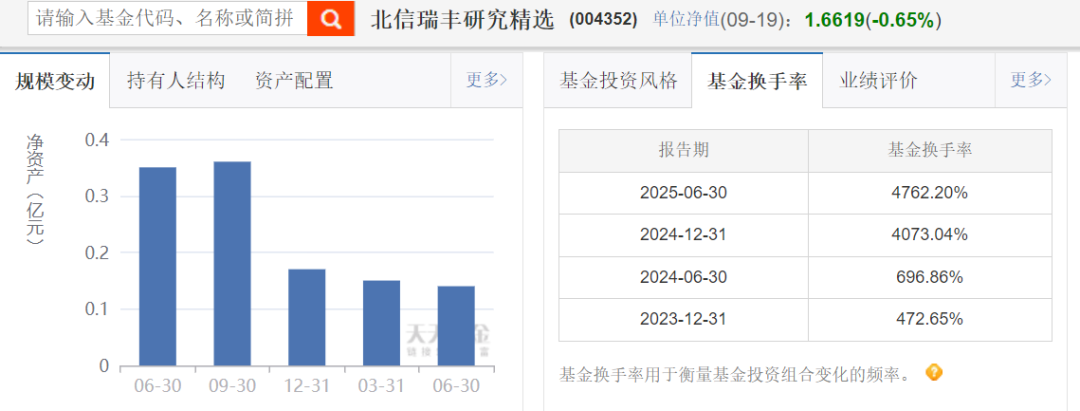The width and height of the screenshot is (1080, 411).
Task: Click the 基金换手率 column header in table
Action: click(930, 150)
